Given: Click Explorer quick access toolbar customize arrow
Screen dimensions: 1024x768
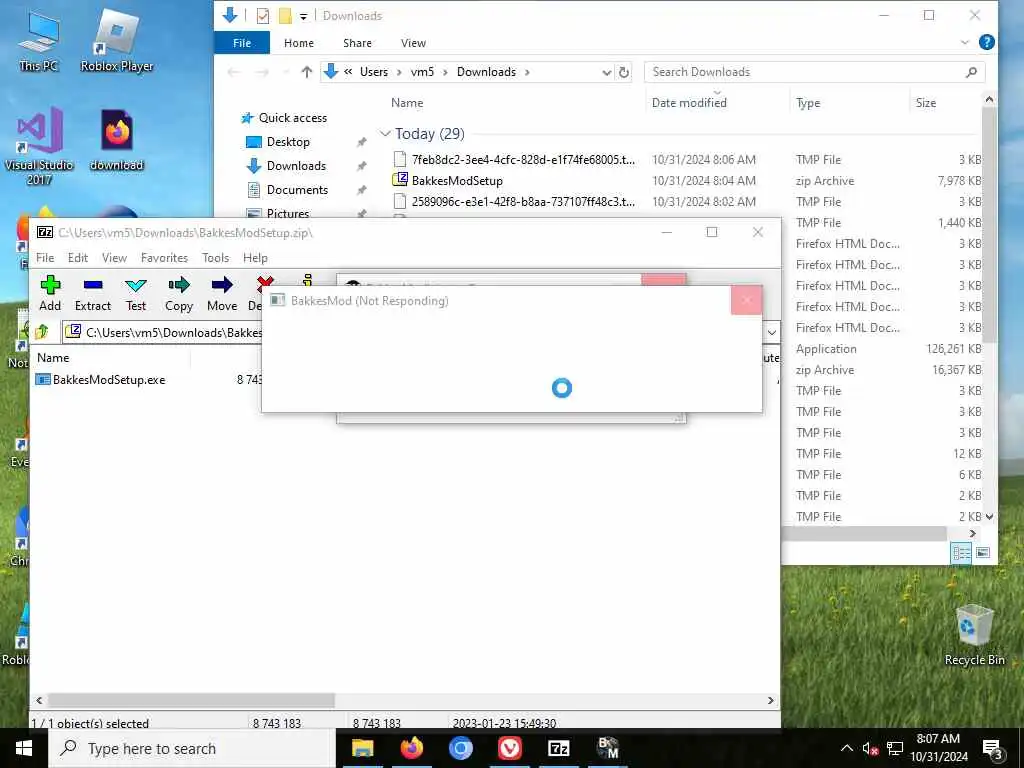Looking at the screenshot, I should coord(303,16).
